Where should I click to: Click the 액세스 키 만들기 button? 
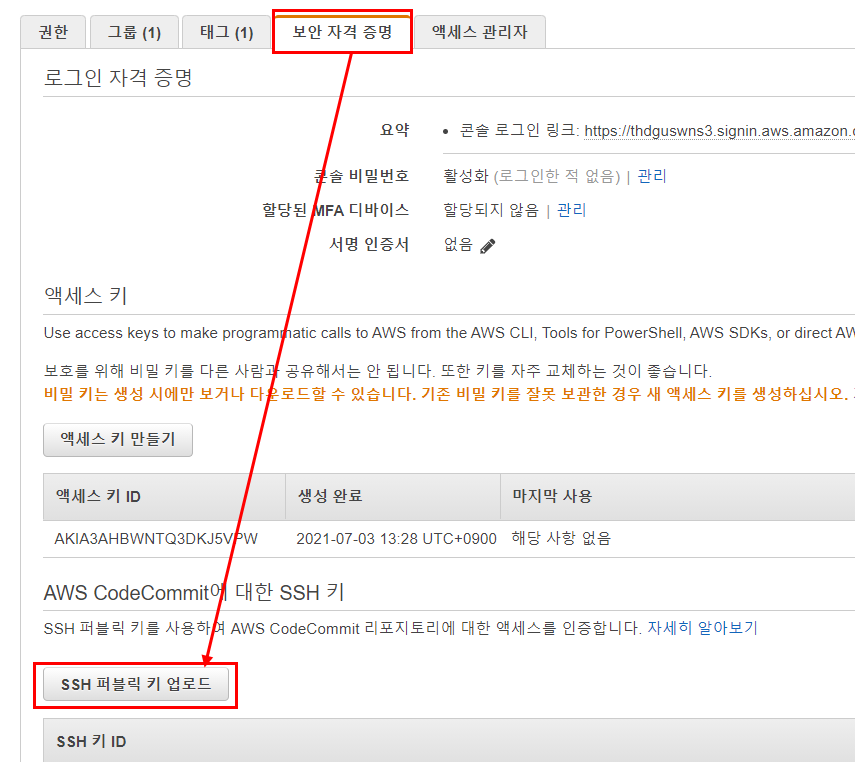(x=118, y=439)
